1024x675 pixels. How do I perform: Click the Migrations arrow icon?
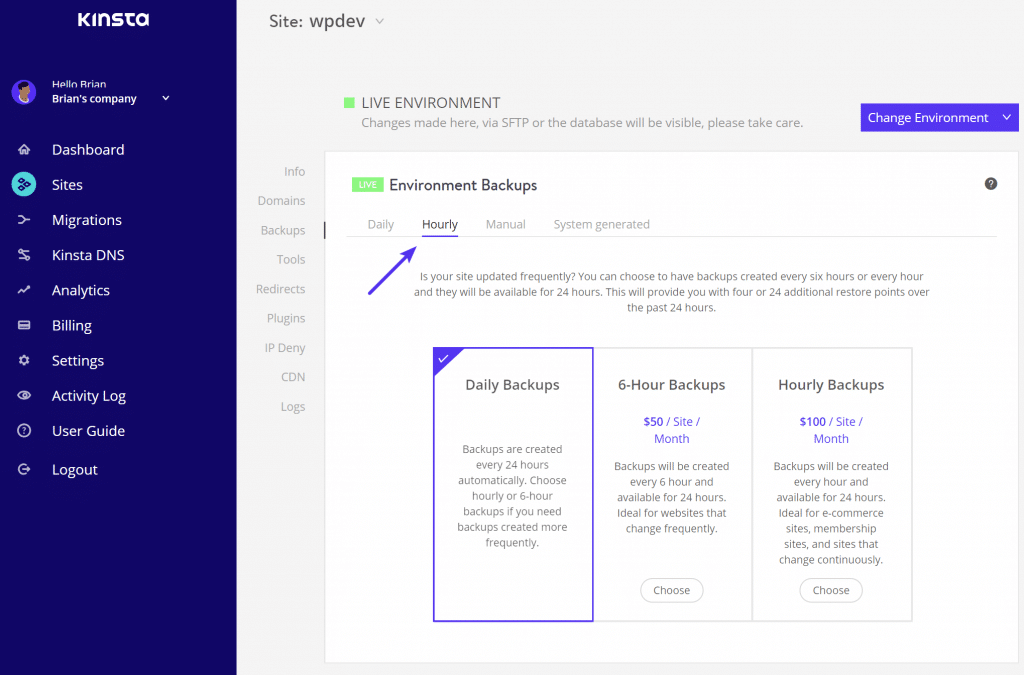point(24,220)
